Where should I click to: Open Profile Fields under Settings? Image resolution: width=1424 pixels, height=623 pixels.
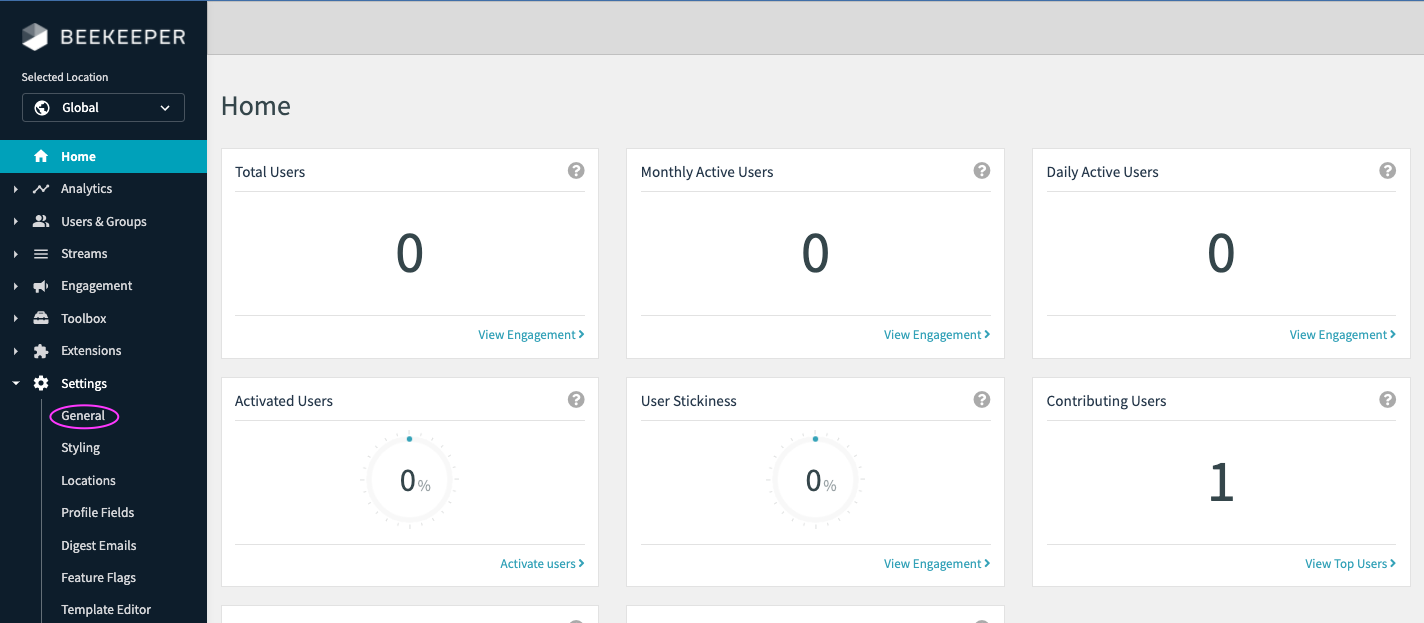coord(97,513)
